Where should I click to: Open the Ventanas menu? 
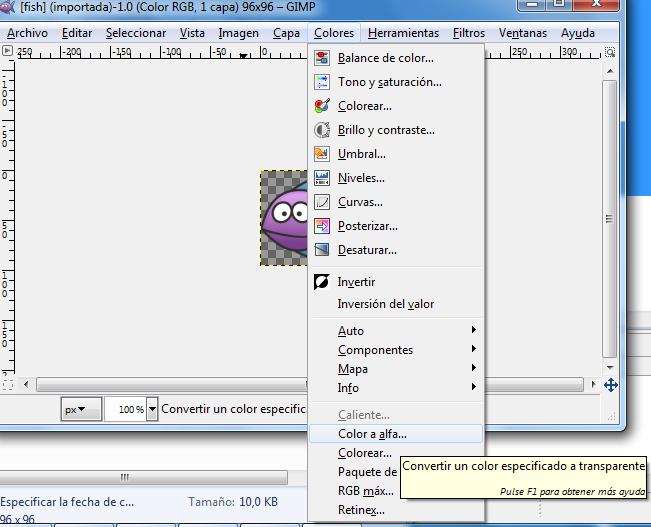[x=523, y=33]
